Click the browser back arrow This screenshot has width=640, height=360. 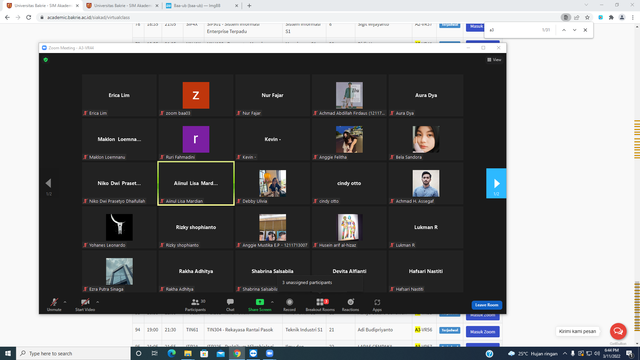pyautogui.click(x=7, y=18)
